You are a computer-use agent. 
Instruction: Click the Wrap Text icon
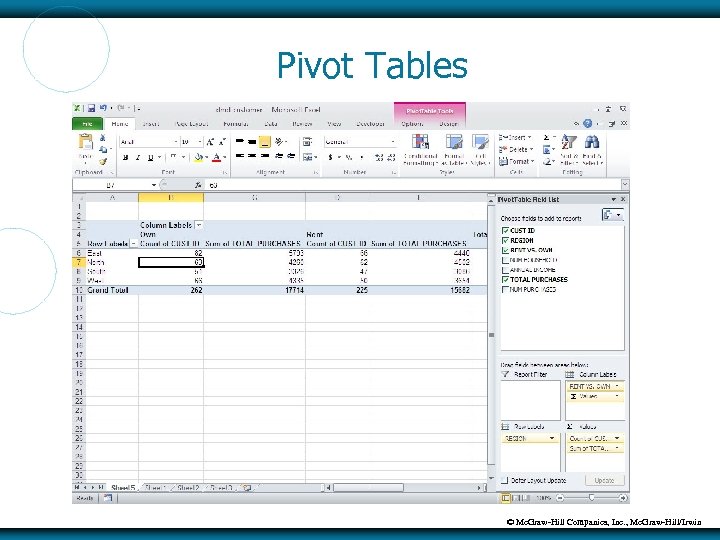pyautogui.click(x=307, y=142)
